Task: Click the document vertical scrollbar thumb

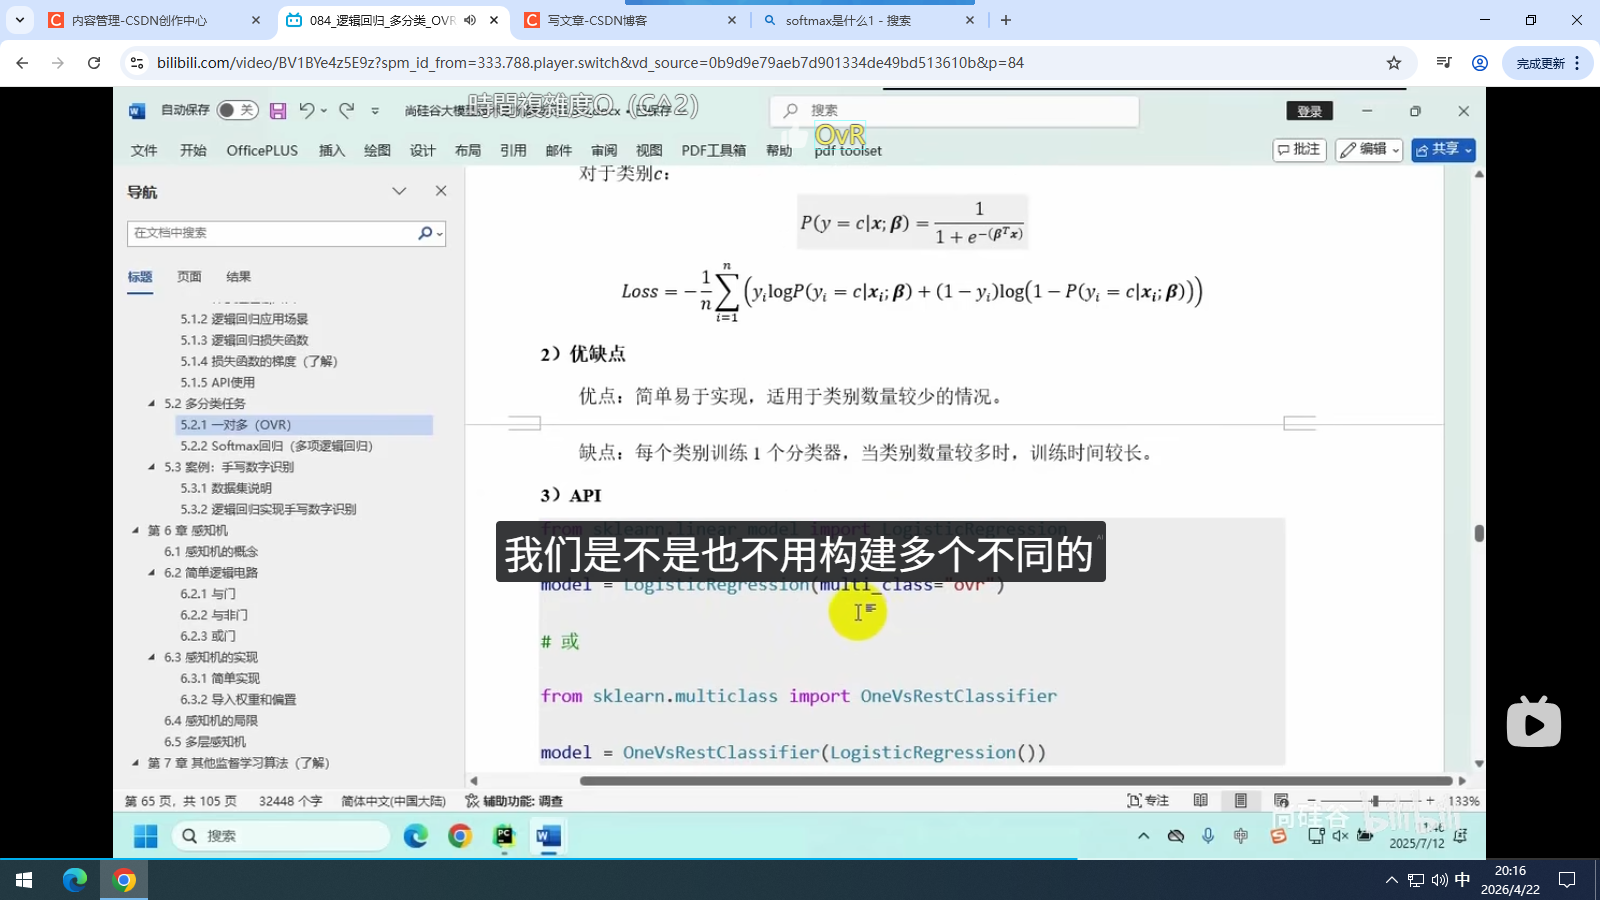Action: click(x=1479, y=533)
